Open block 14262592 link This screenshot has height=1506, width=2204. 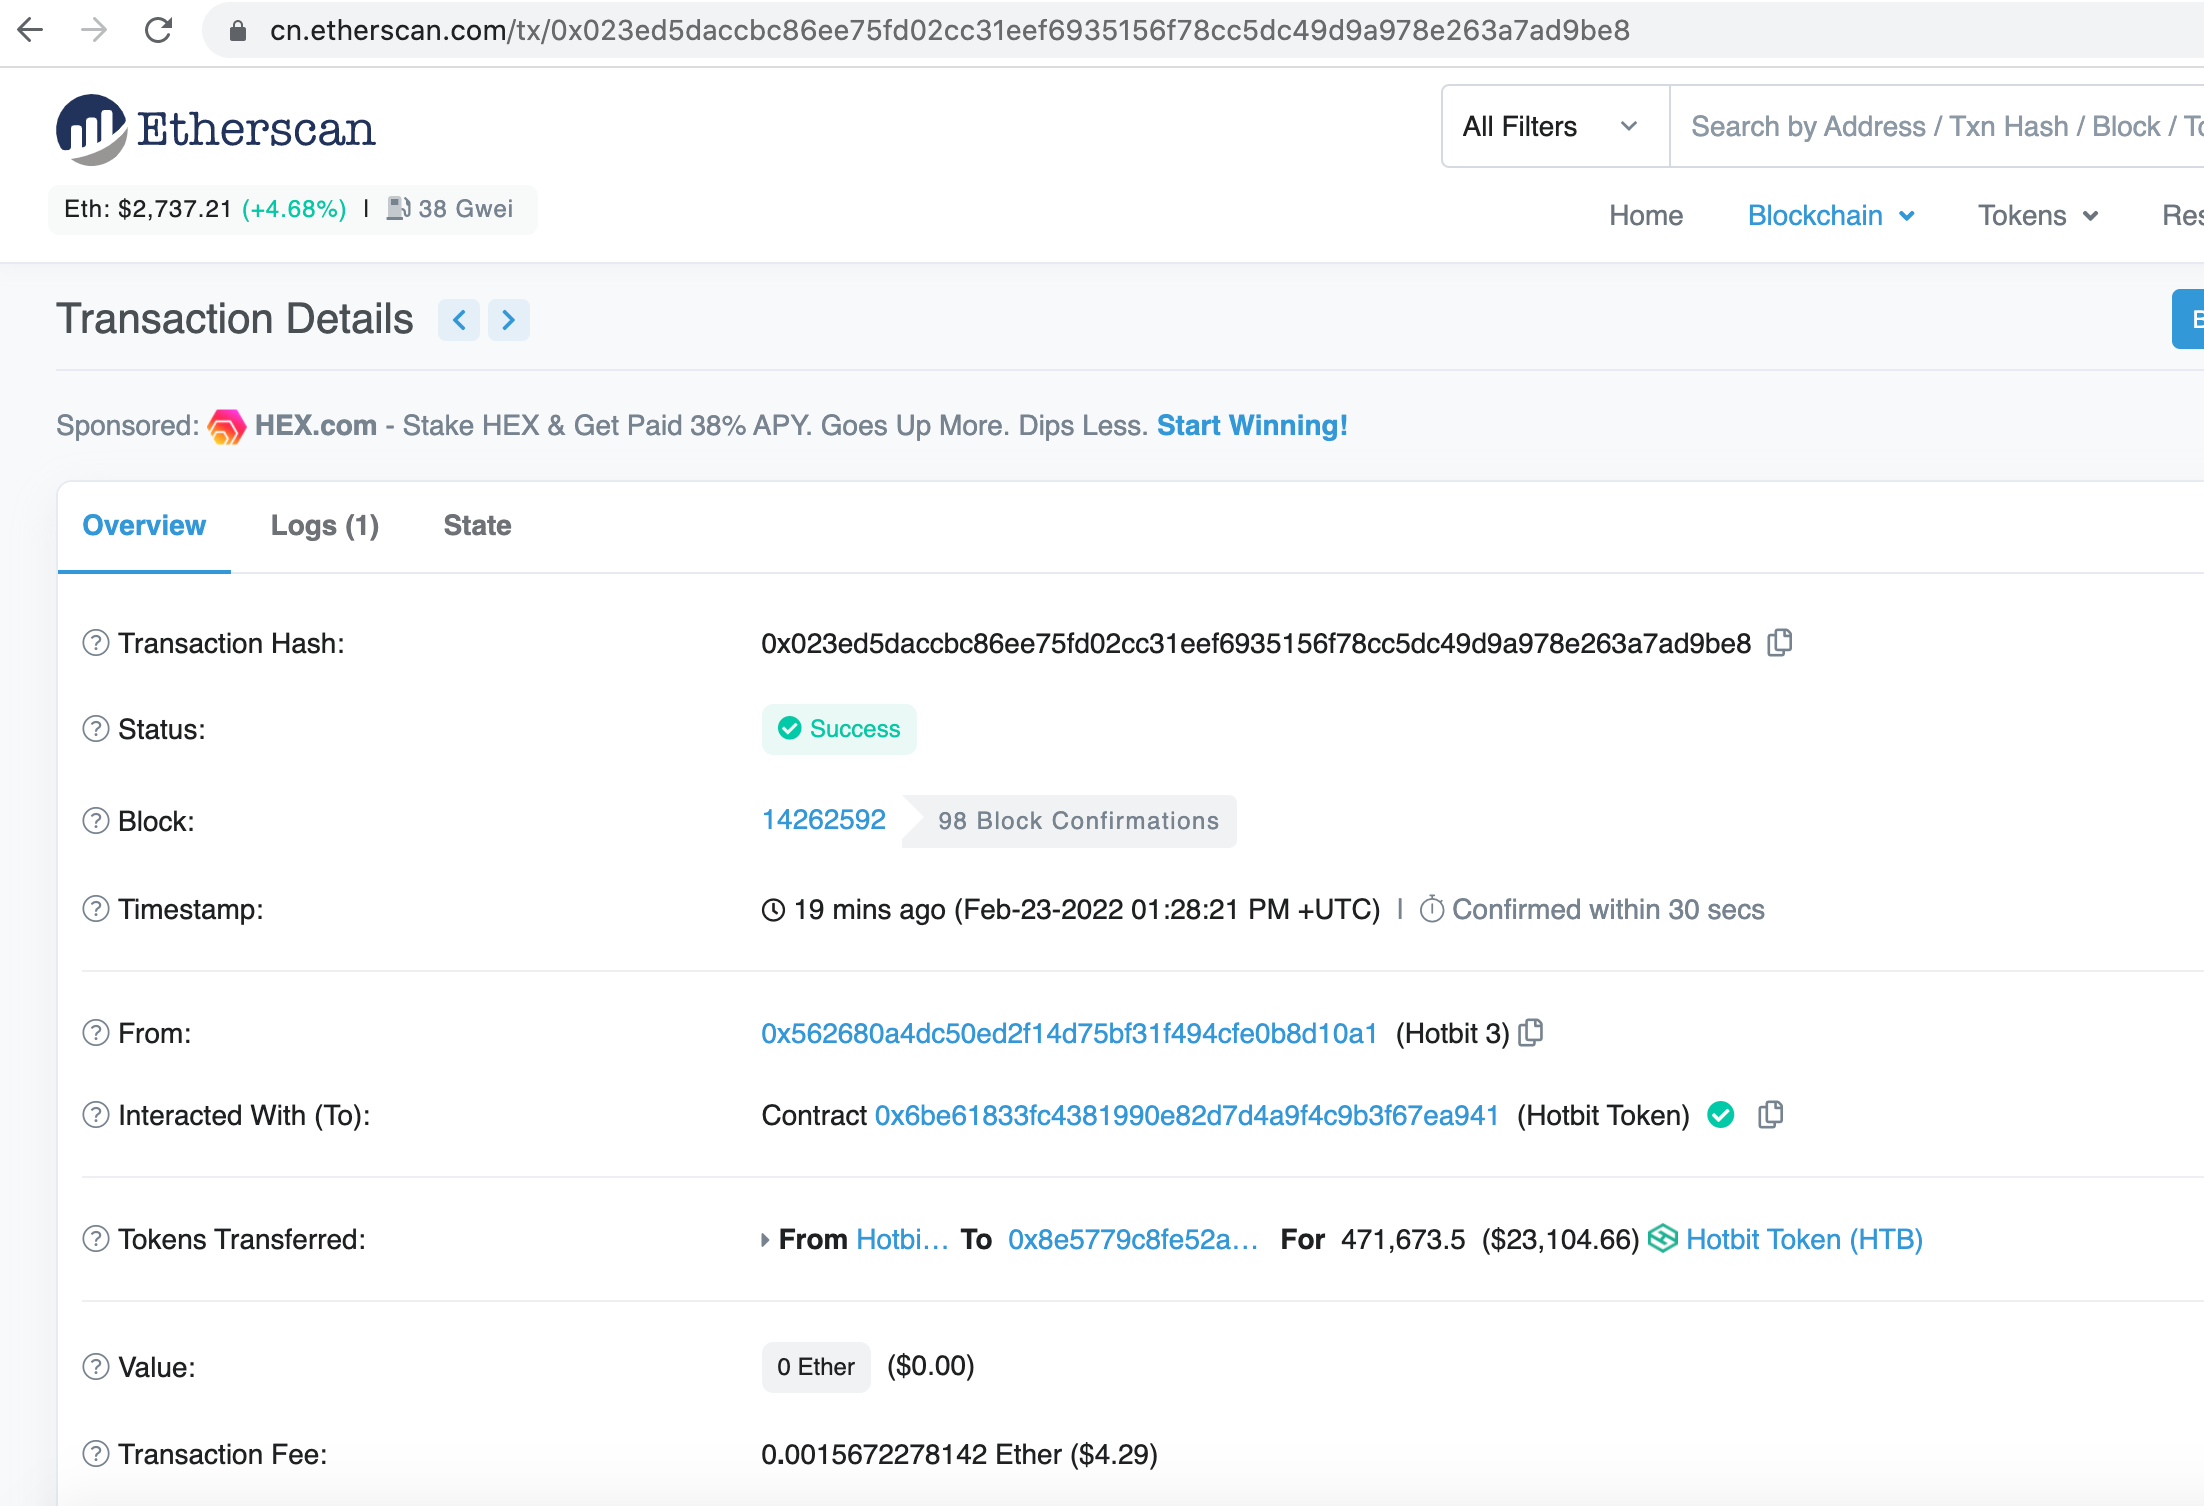[x=823, y=820]
